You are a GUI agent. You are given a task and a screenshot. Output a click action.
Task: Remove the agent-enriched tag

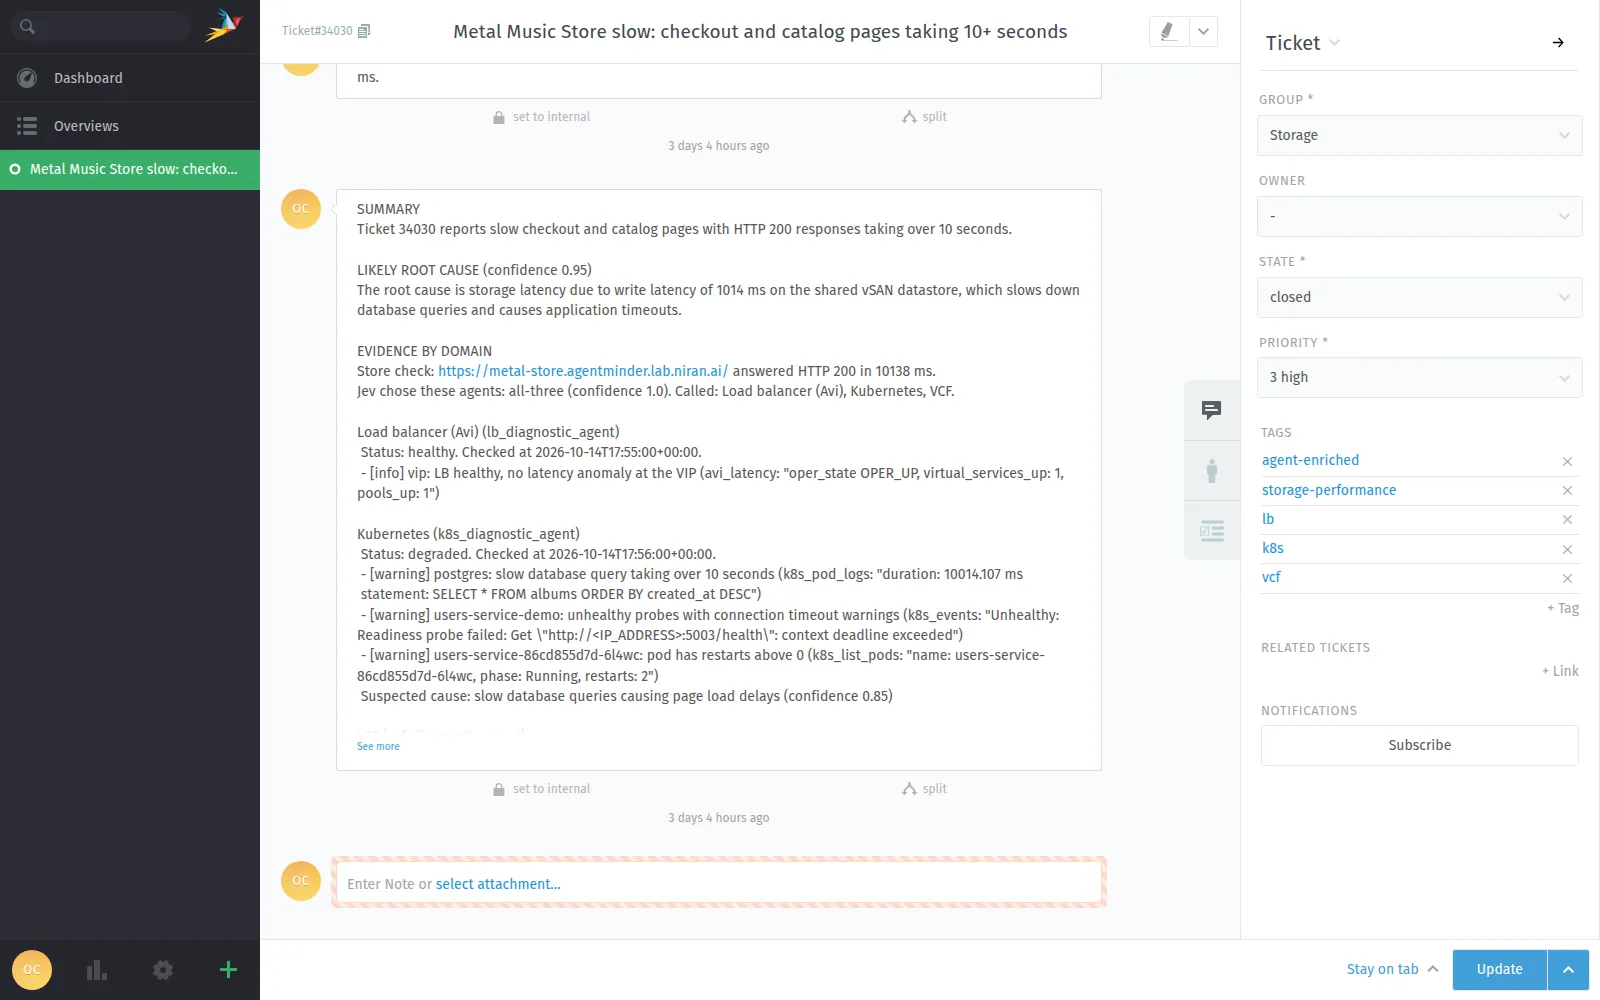click(x=1567, y=461)
